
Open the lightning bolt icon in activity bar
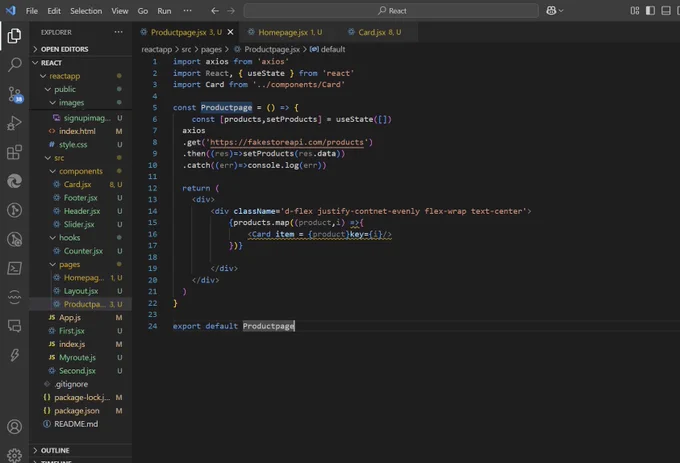pyautogui.click(x=14, y=355)
